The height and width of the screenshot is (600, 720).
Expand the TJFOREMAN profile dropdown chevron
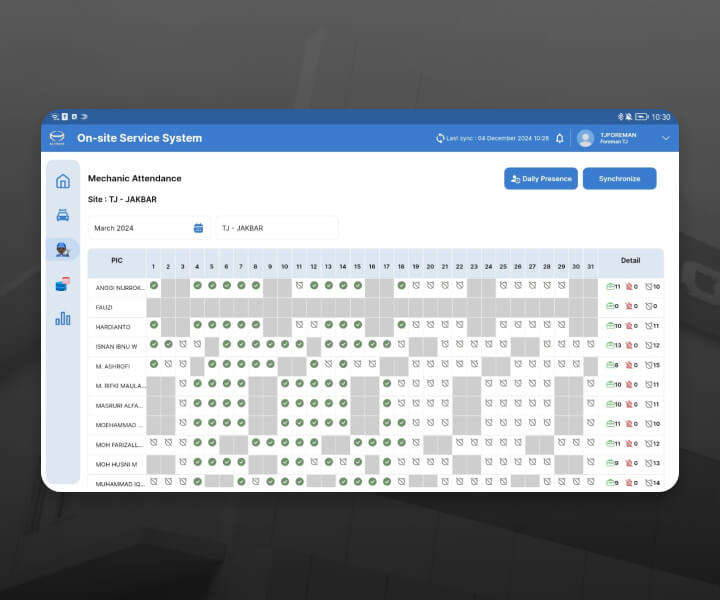(666, 138)
